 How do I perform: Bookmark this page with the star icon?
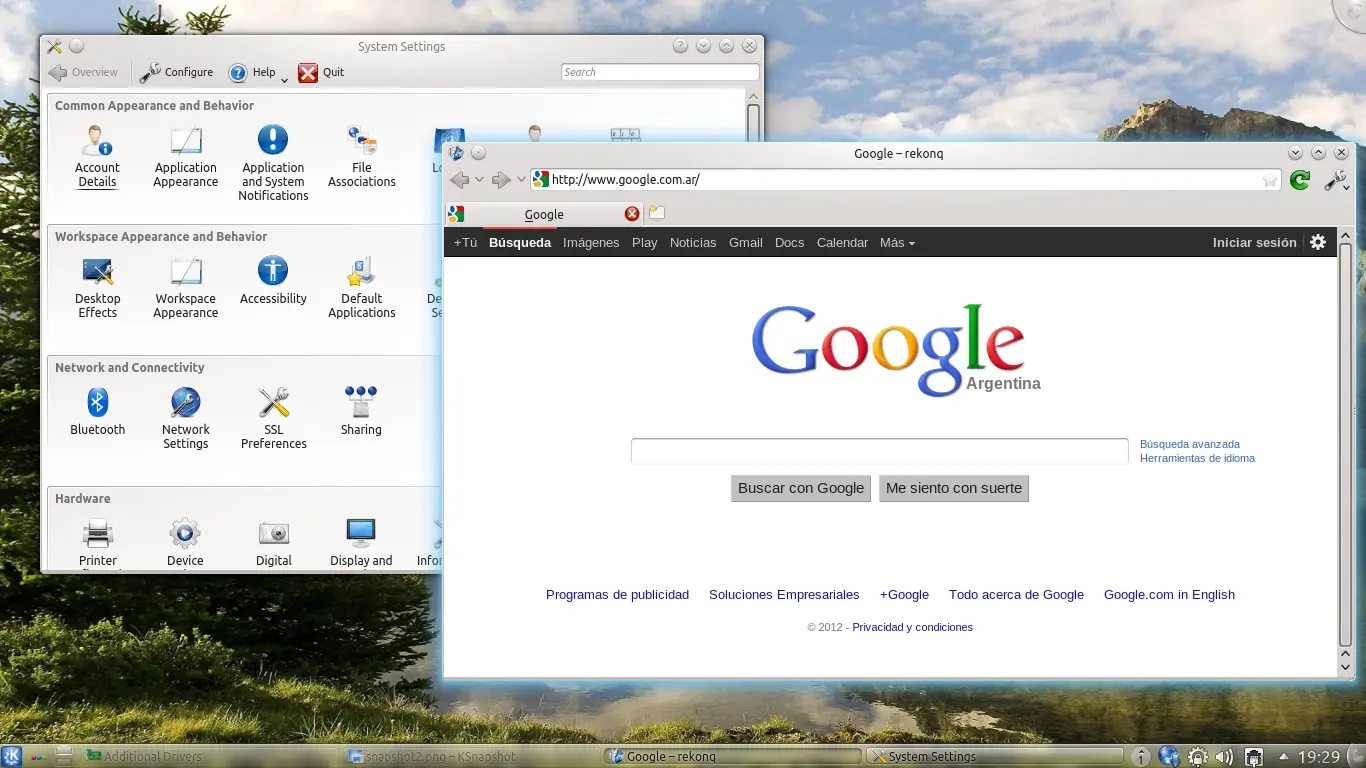pos(1270,180)
